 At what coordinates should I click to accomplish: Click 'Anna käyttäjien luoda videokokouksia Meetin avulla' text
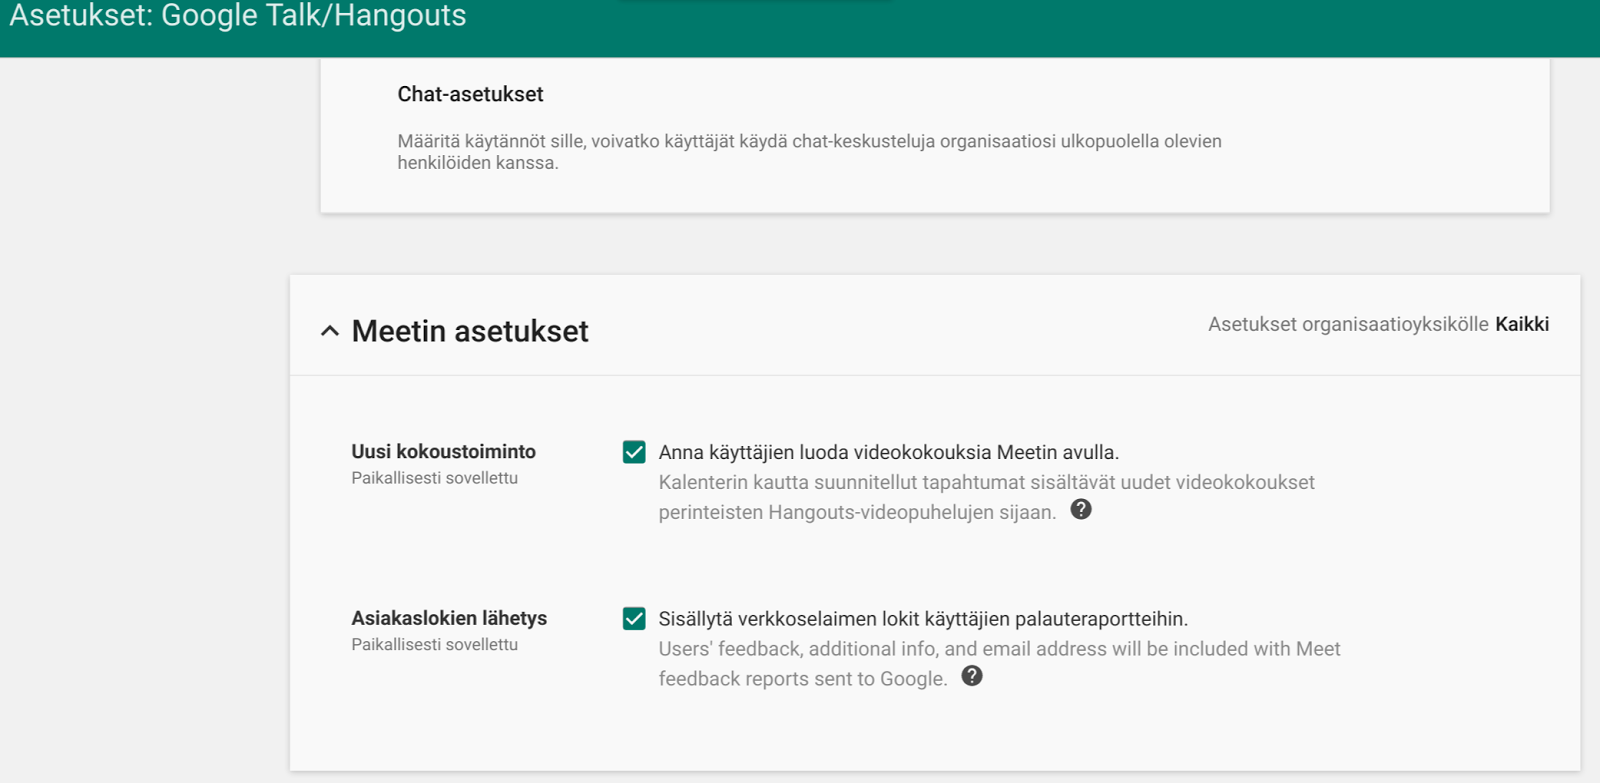coord(888,452)
